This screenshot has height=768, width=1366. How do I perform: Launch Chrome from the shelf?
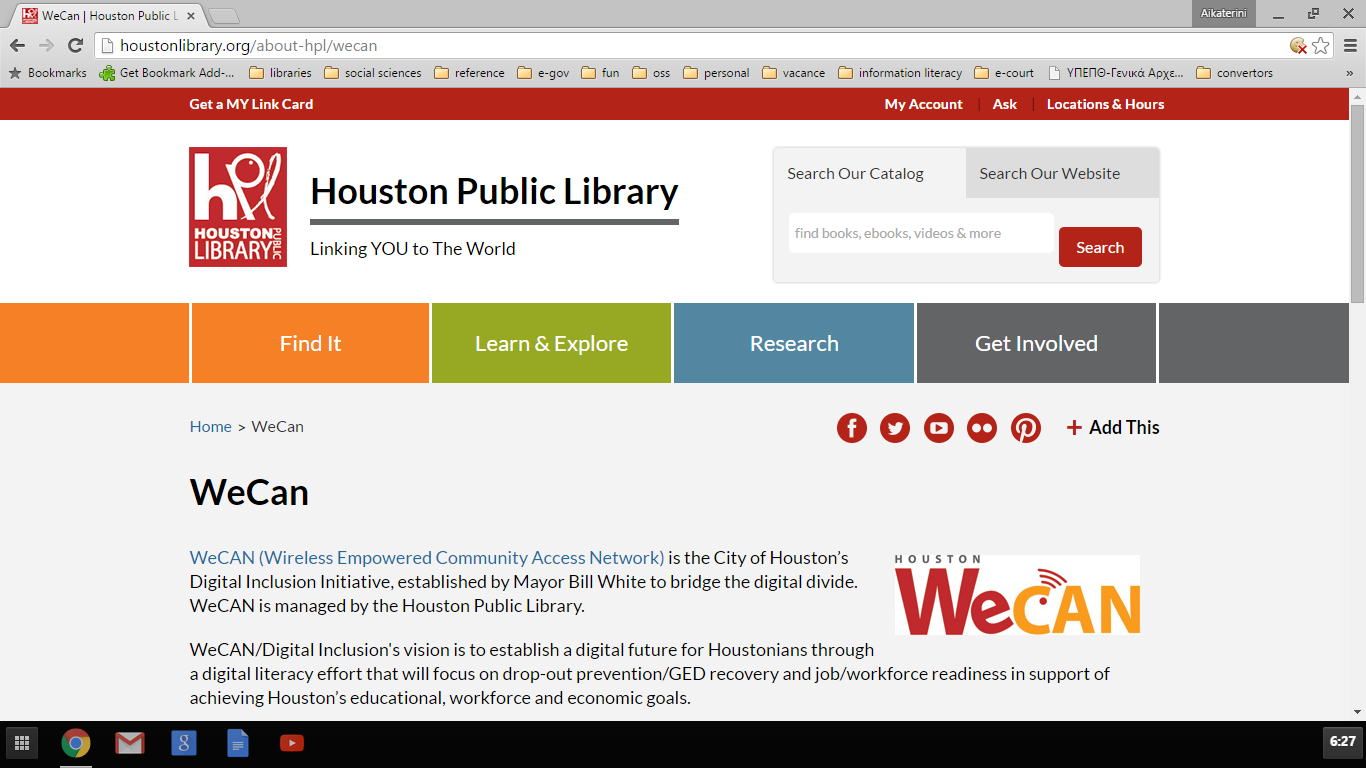(x=76, y=743)
